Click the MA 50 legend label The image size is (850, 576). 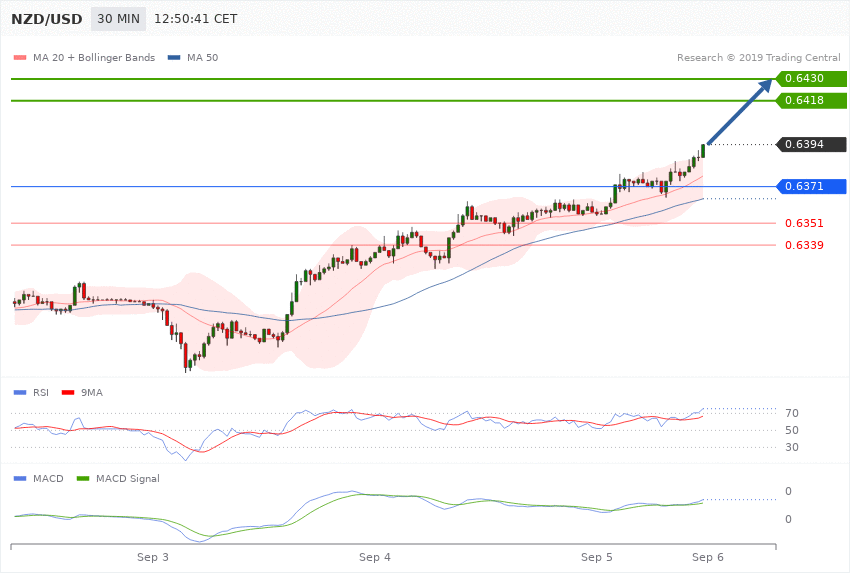coord(202,57)
